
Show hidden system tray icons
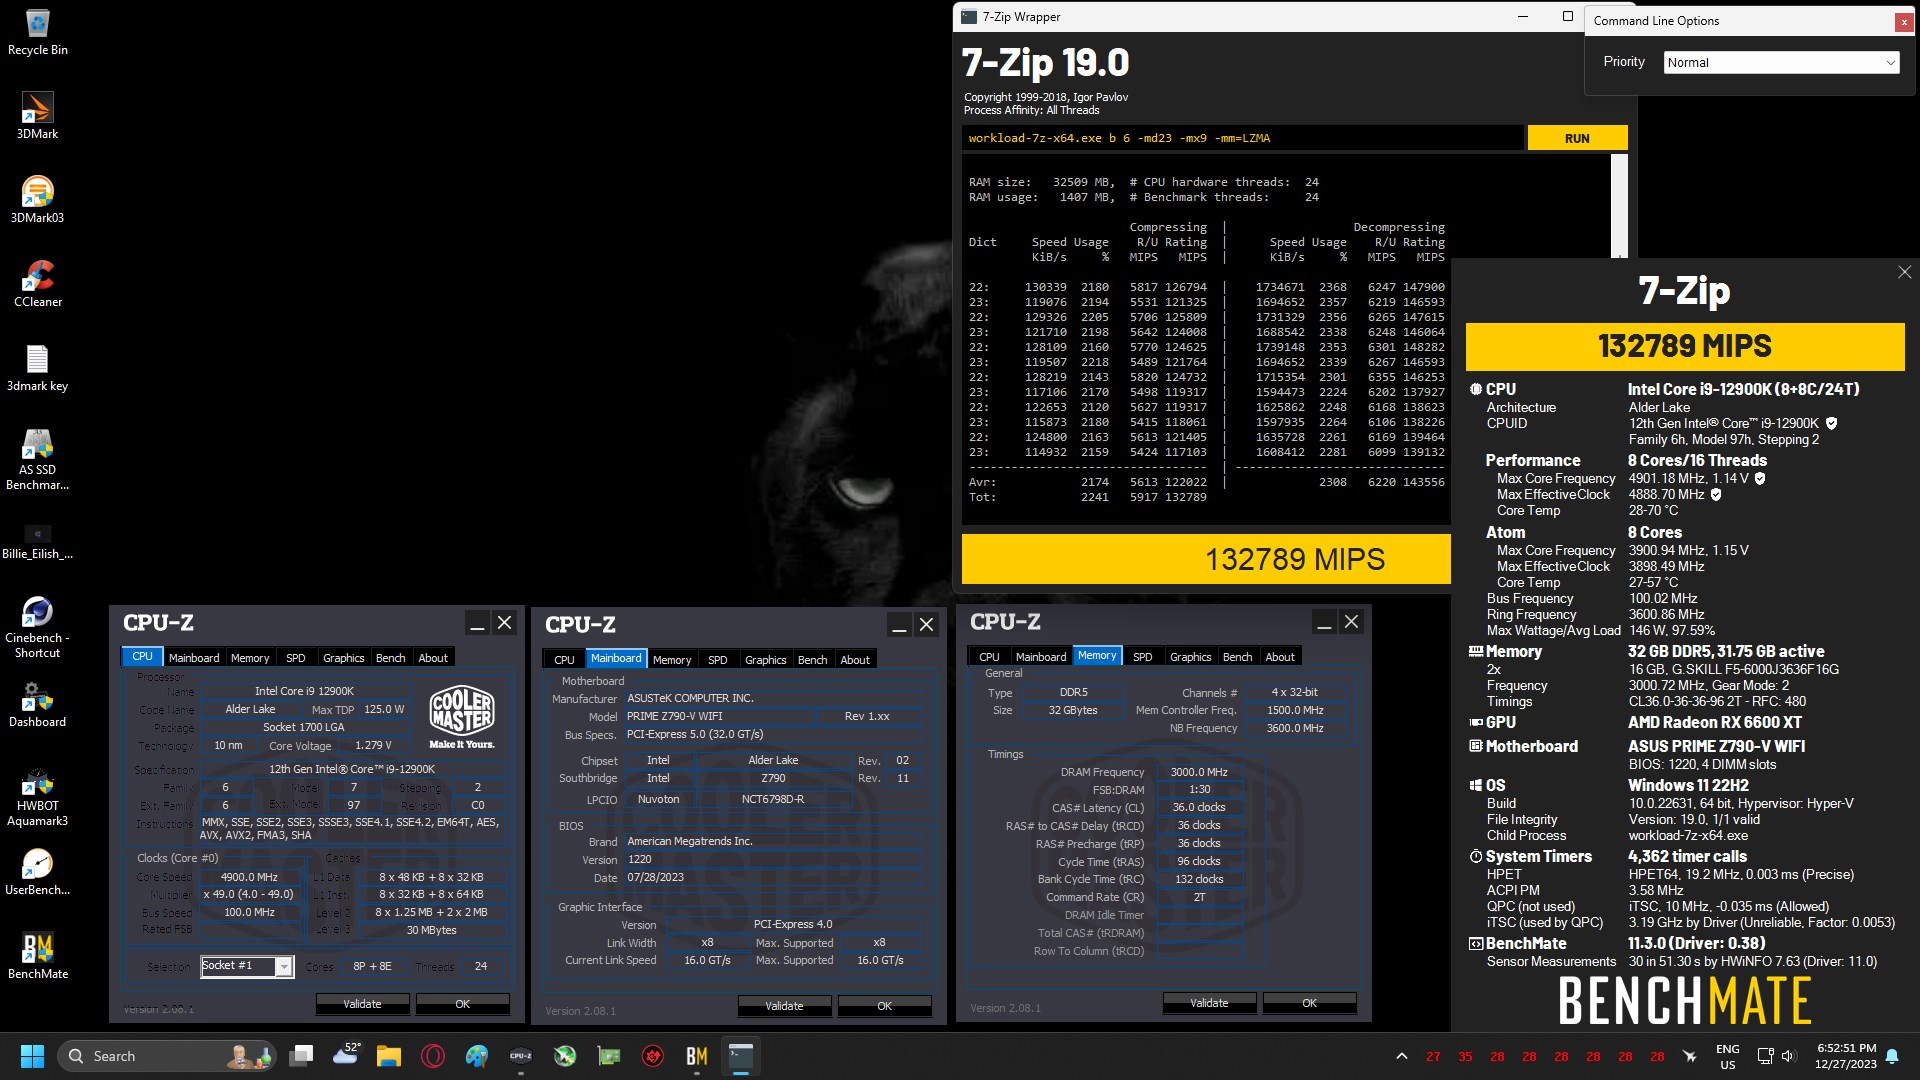pos(1402,1056)
